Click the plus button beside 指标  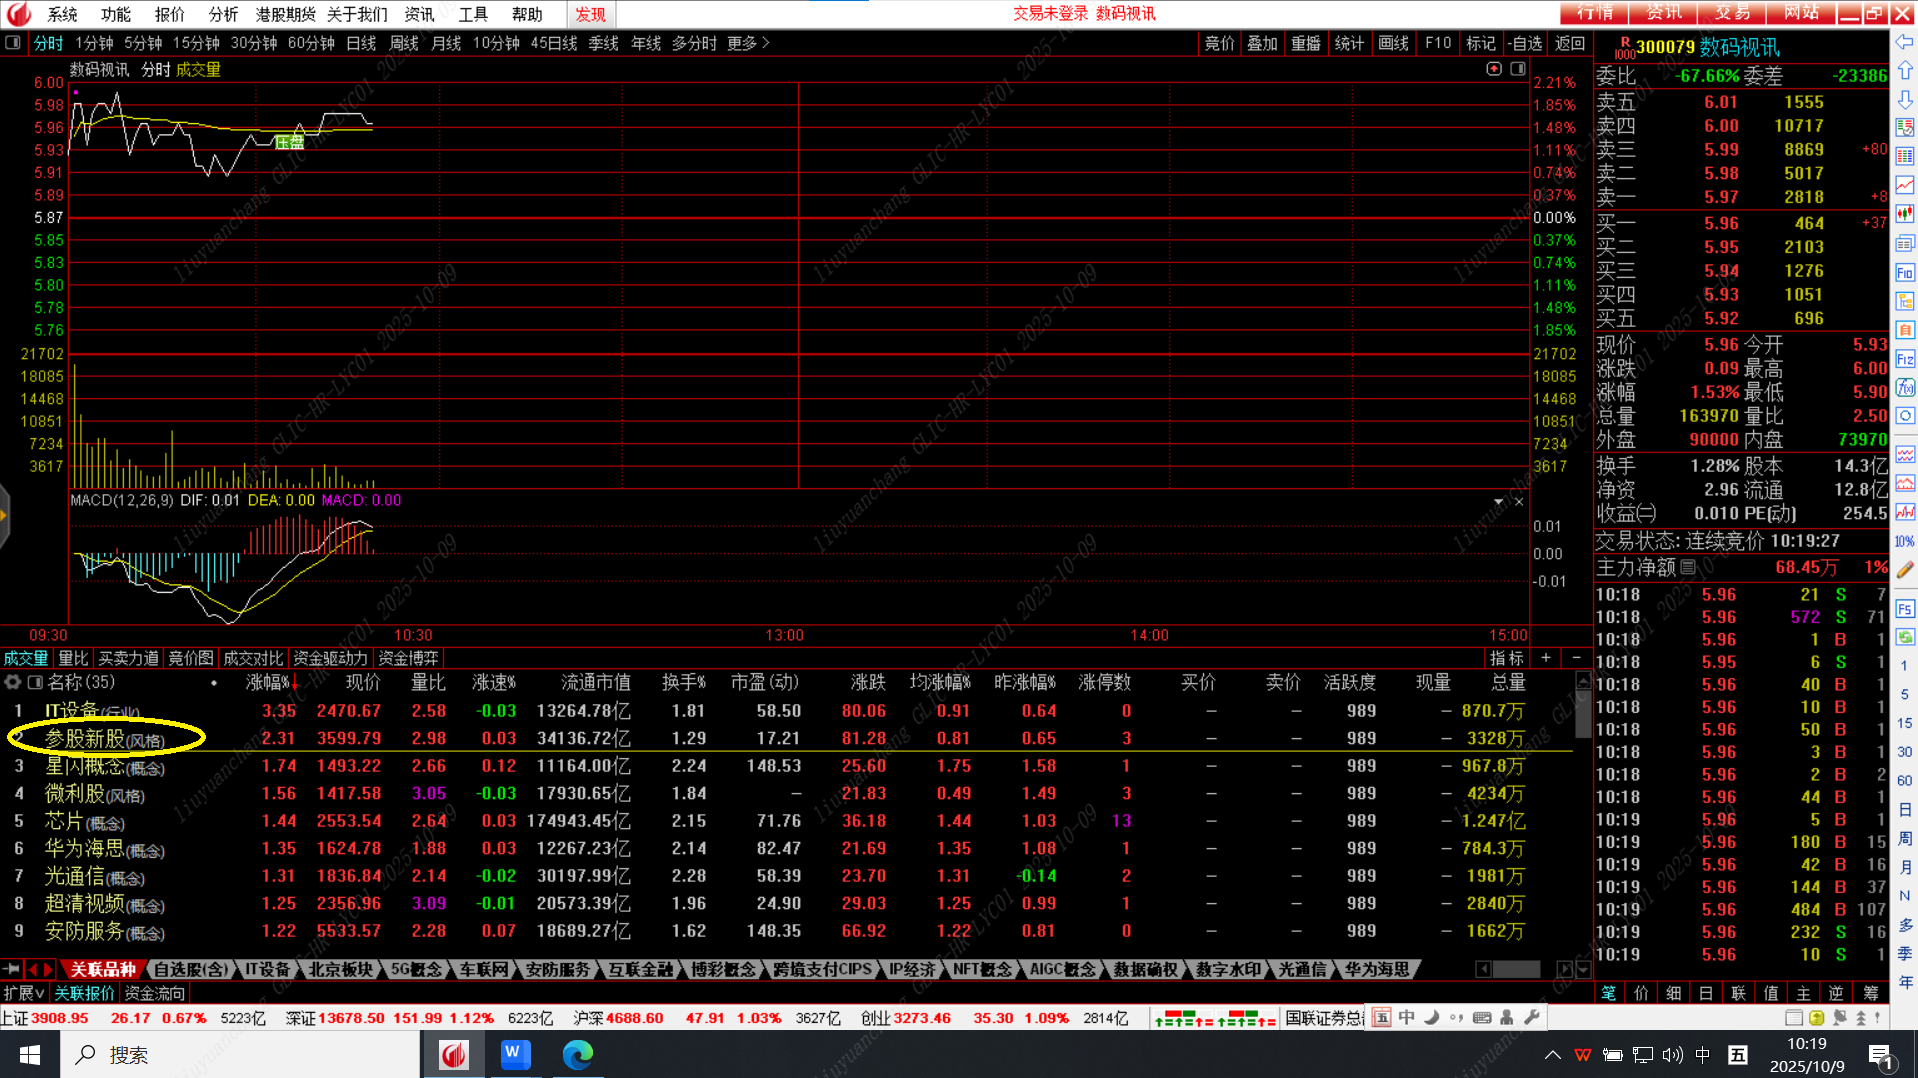[x=1546, y=658]
